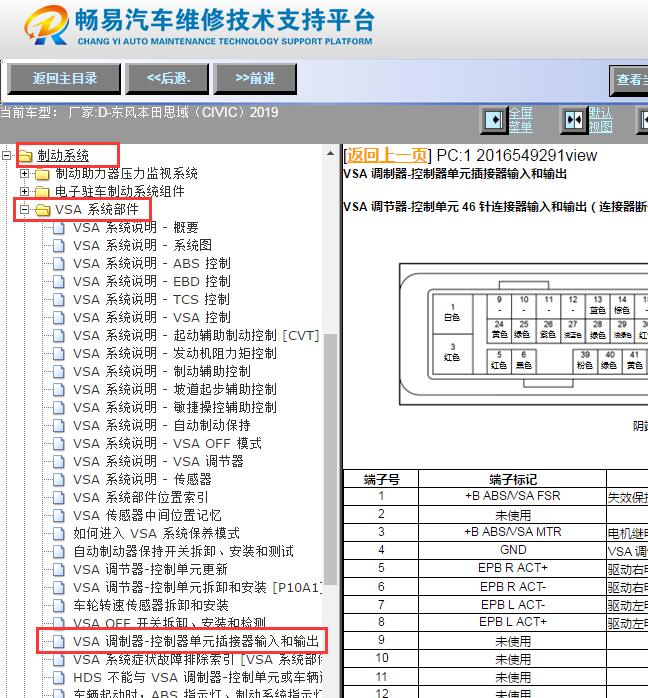Click page icon for 如何进入 VSA 系统保养模式

(x=58, y=533)
